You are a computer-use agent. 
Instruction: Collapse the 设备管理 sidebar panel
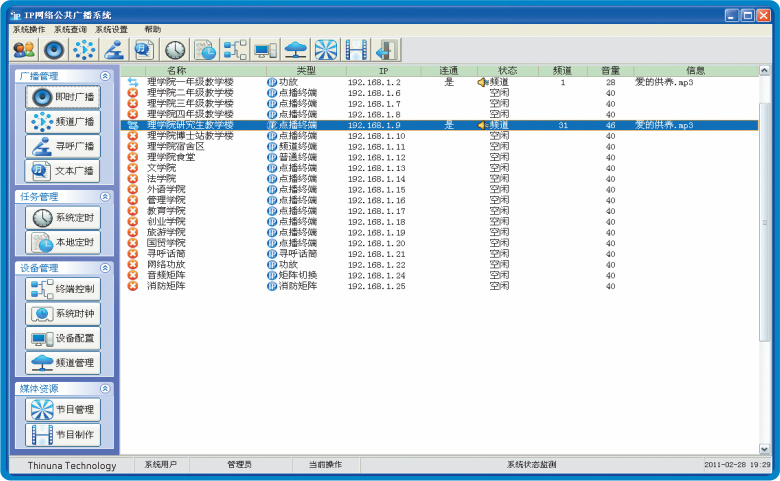[x=104, y=268]
